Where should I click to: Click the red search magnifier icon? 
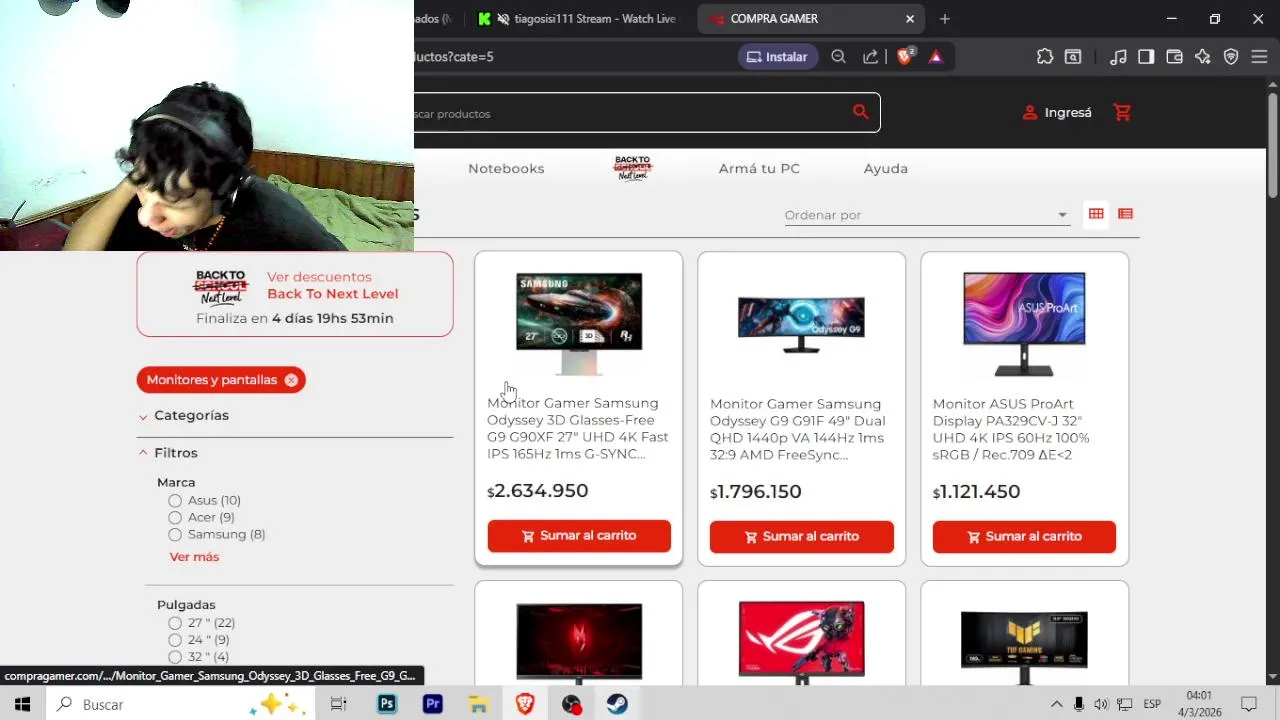(x=860, y=112)
